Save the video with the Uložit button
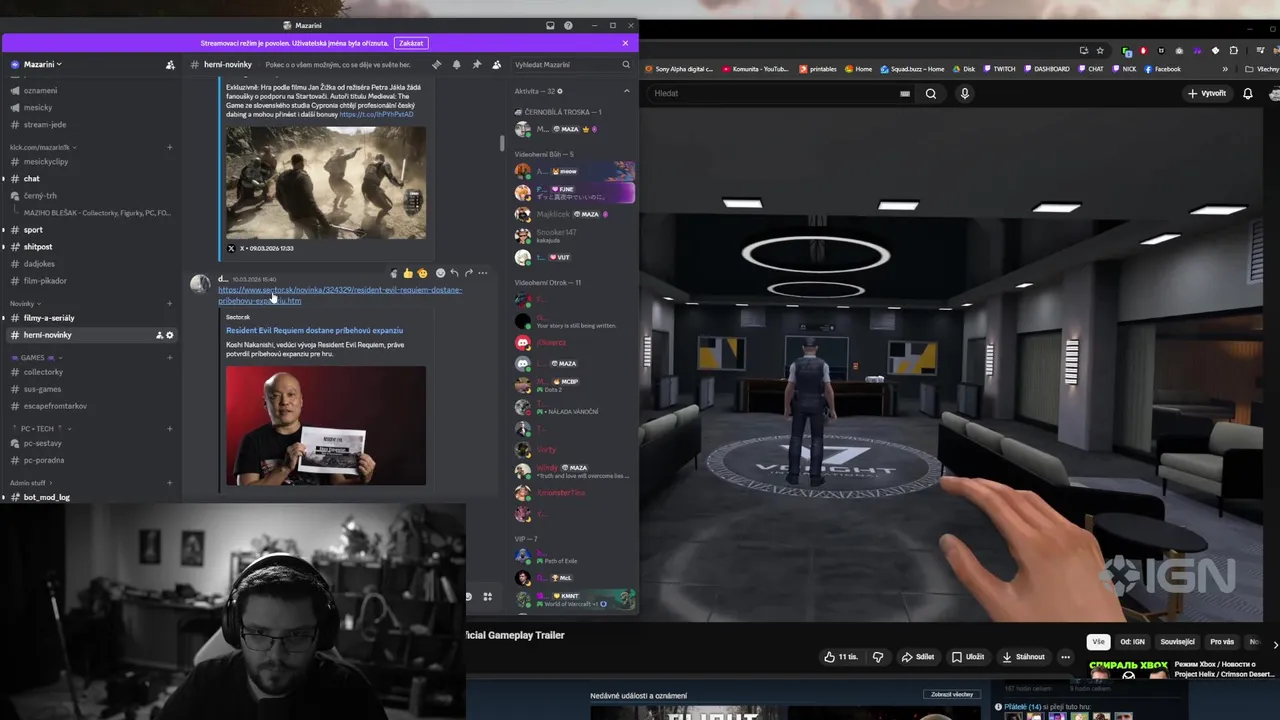 [x=968, y=657]
